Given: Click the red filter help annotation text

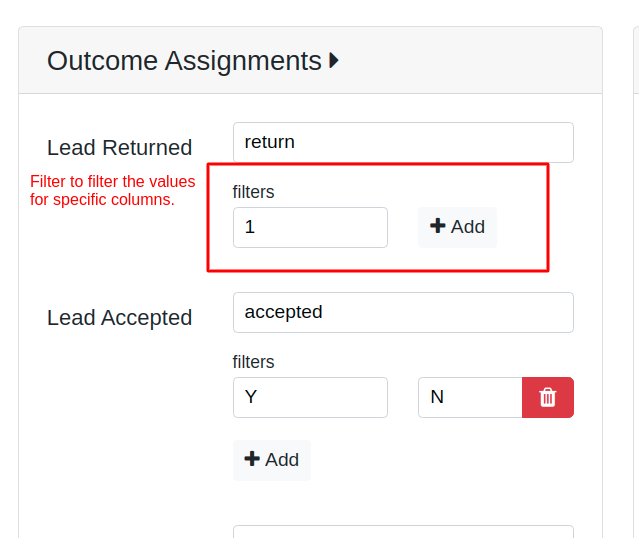Looking at the screenshot, I should tap(112, 190).
